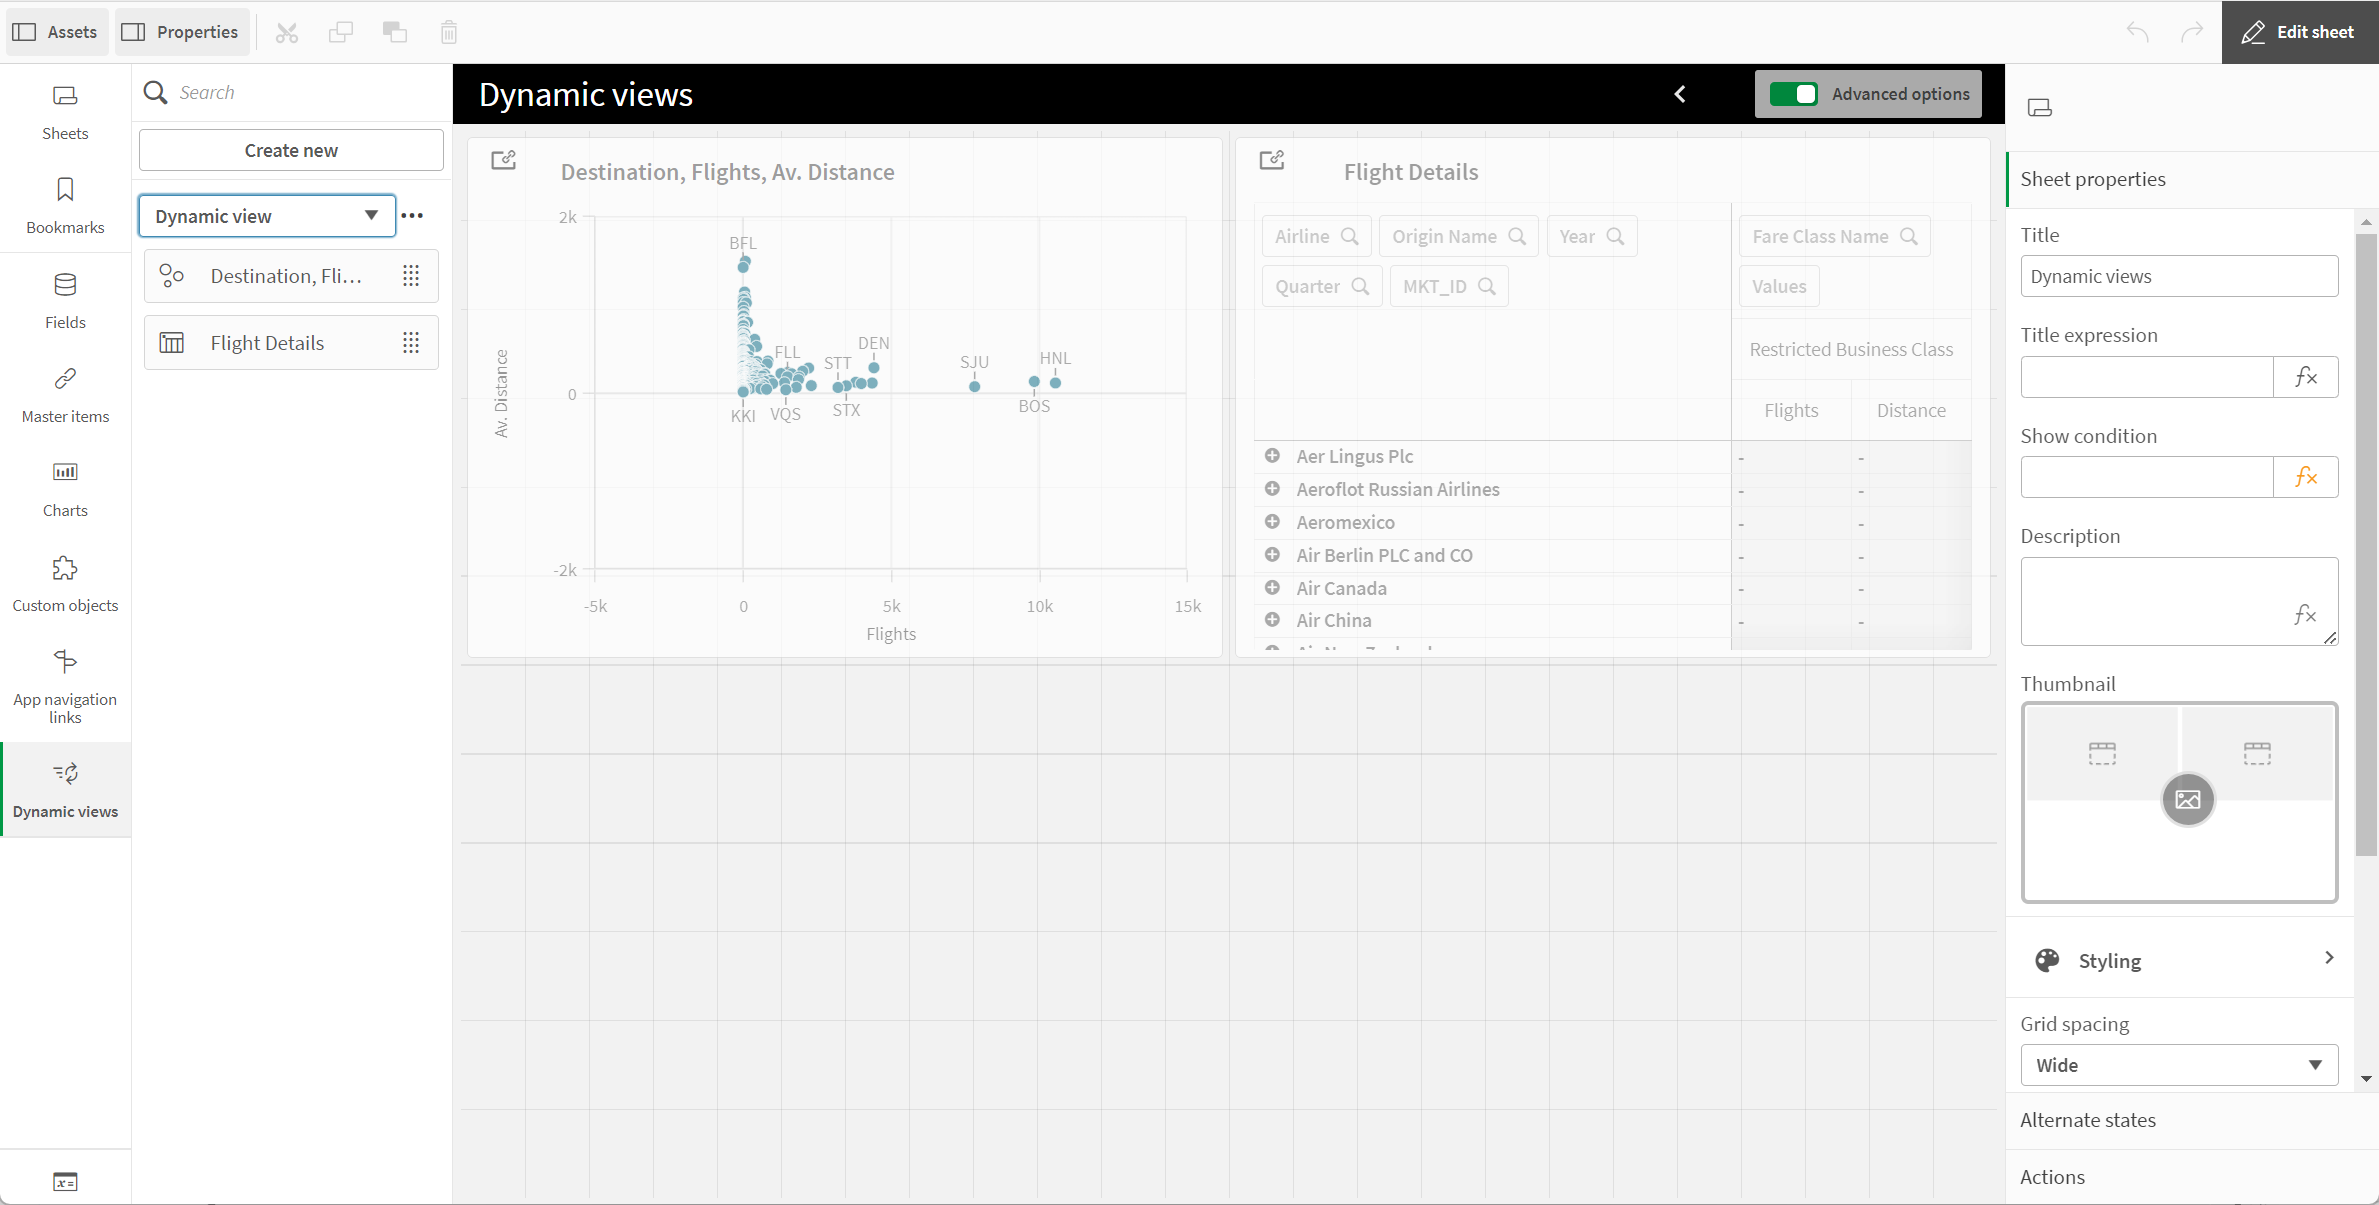Click the Sheets panel icon
2379x1205 pixels.
(65, 97)
